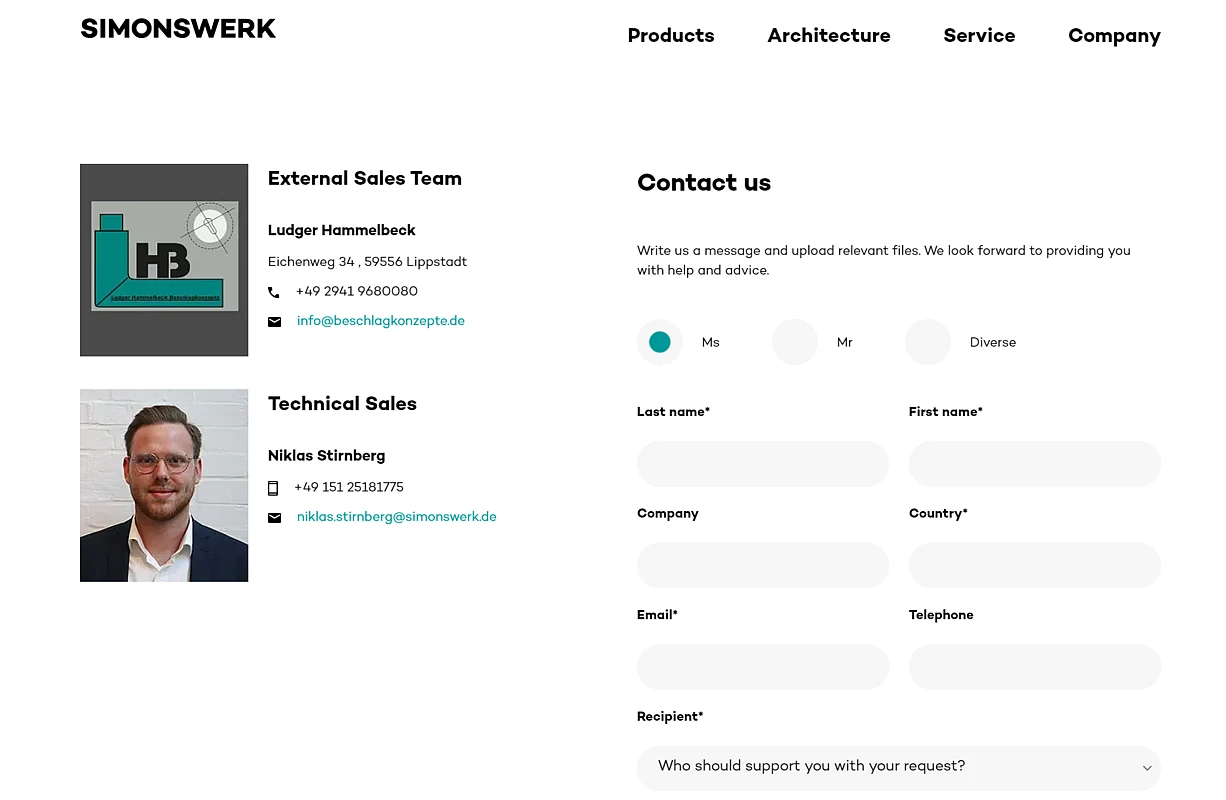Open the Recipient dropdown

pos(898,767)
